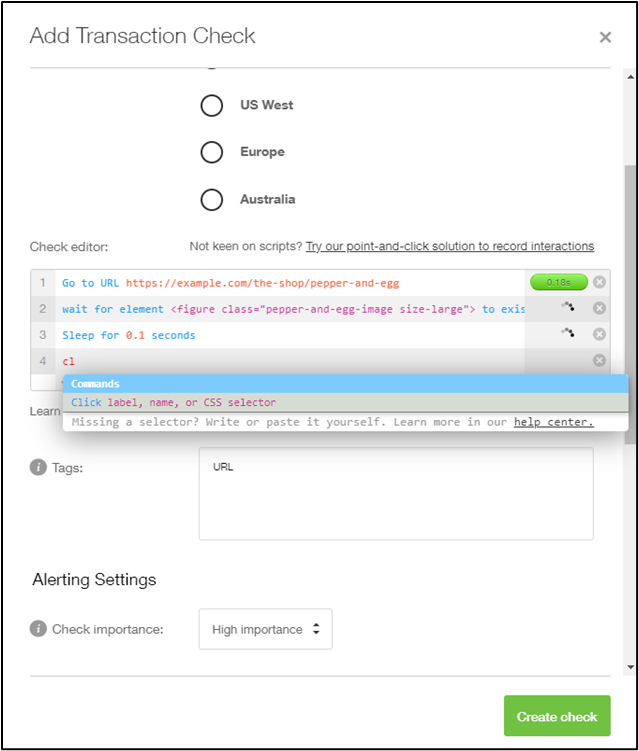The height and width of the screenshot is (751, 639).
Task: Select the Europe region
Action: click(212, 152)
